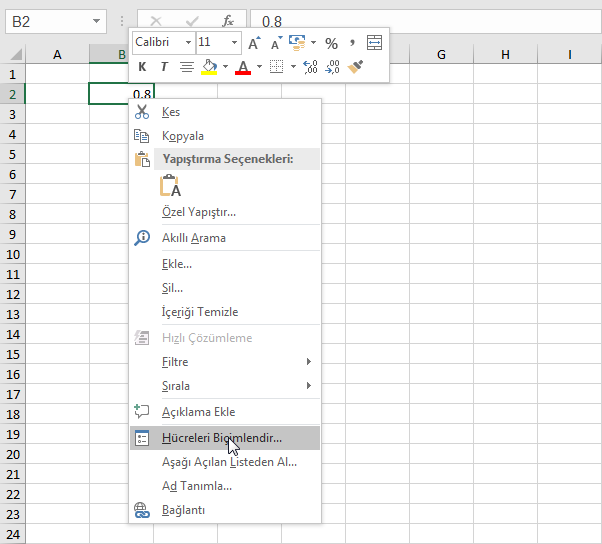Increase font size in mini toolbar

pos(254,43)
